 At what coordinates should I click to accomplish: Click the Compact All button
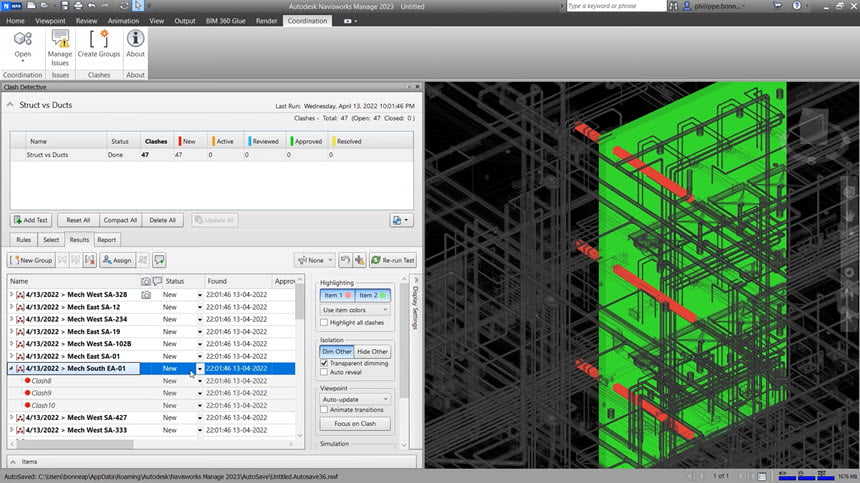click(x=120, y=220)
